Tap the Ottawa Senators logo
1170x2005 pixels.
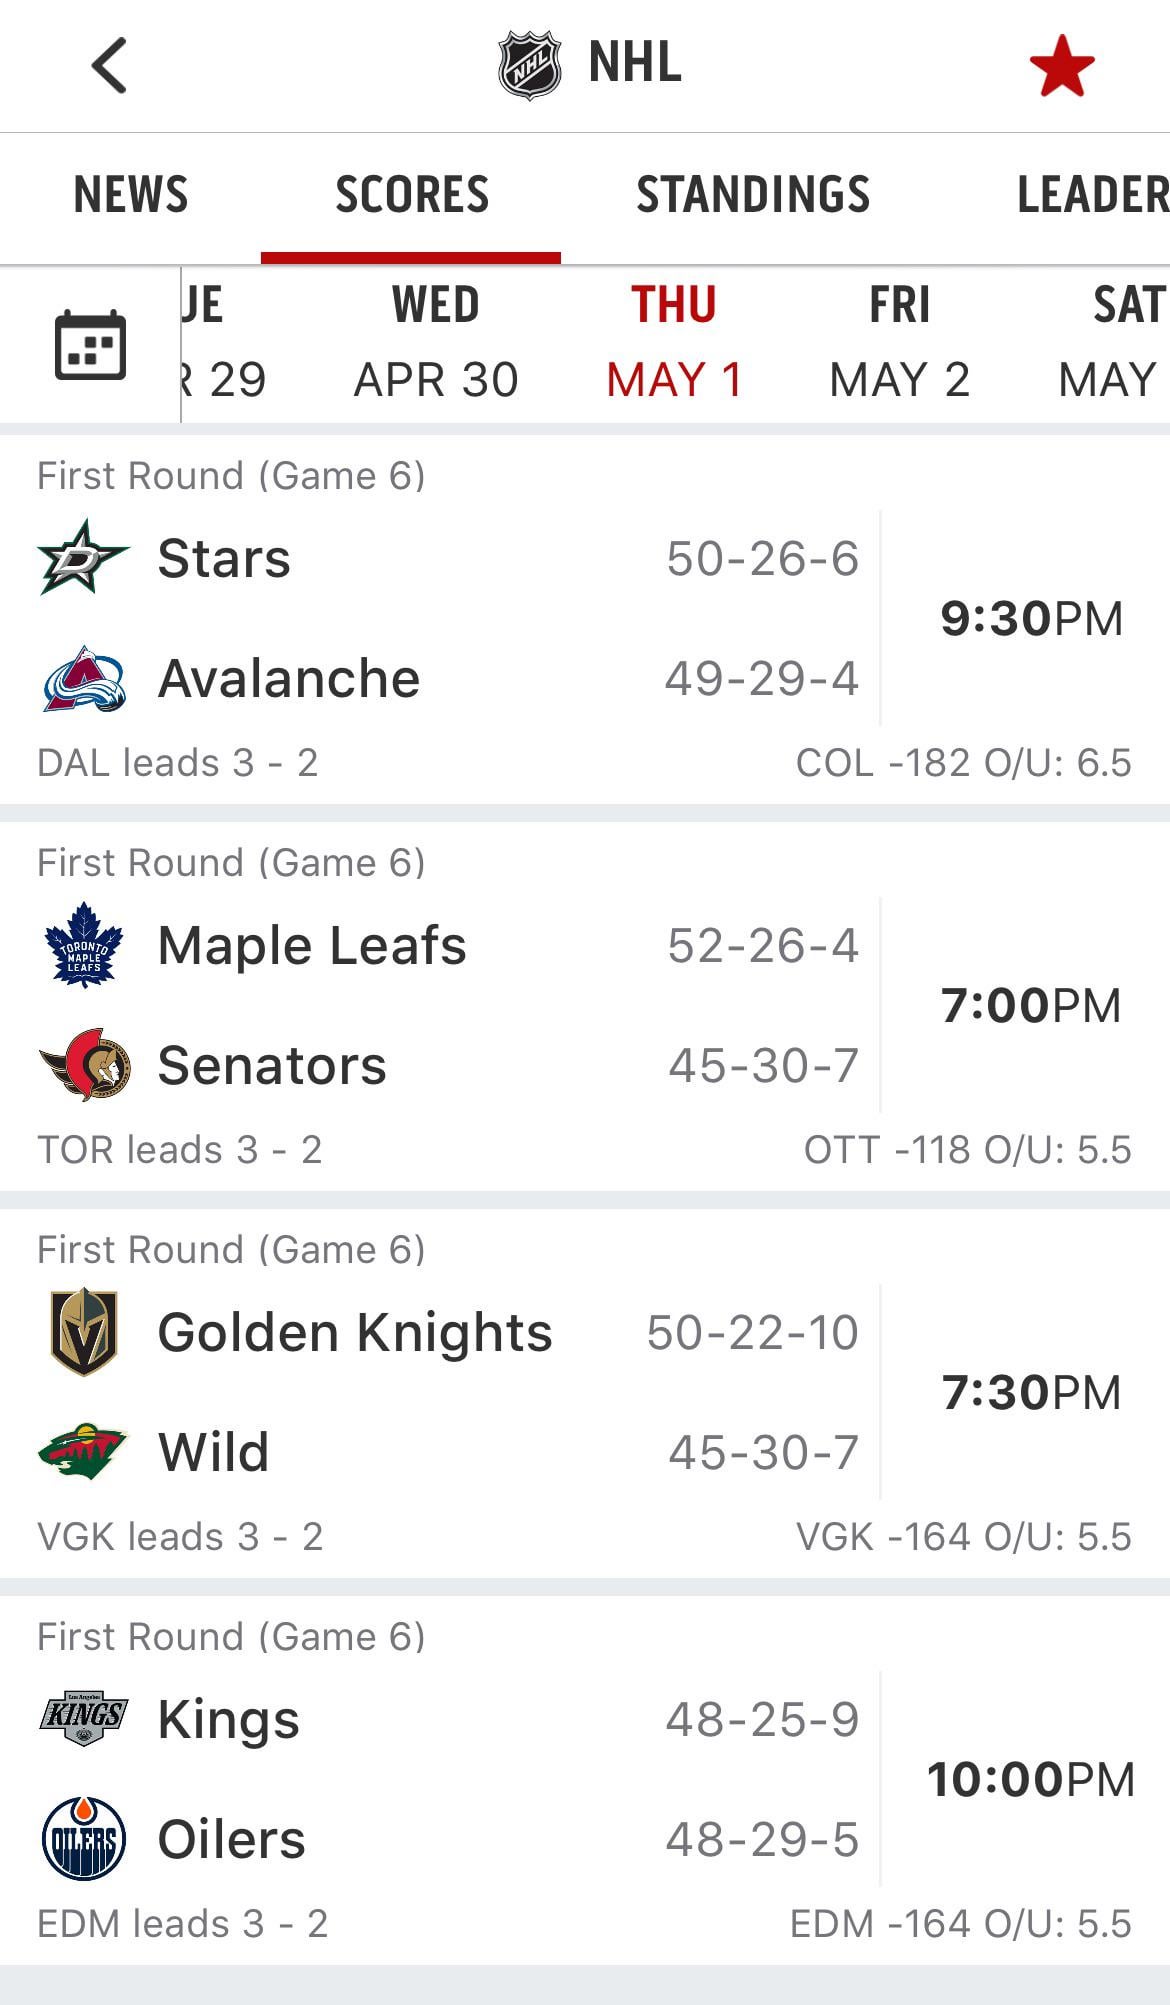(x=85, y=1065)
